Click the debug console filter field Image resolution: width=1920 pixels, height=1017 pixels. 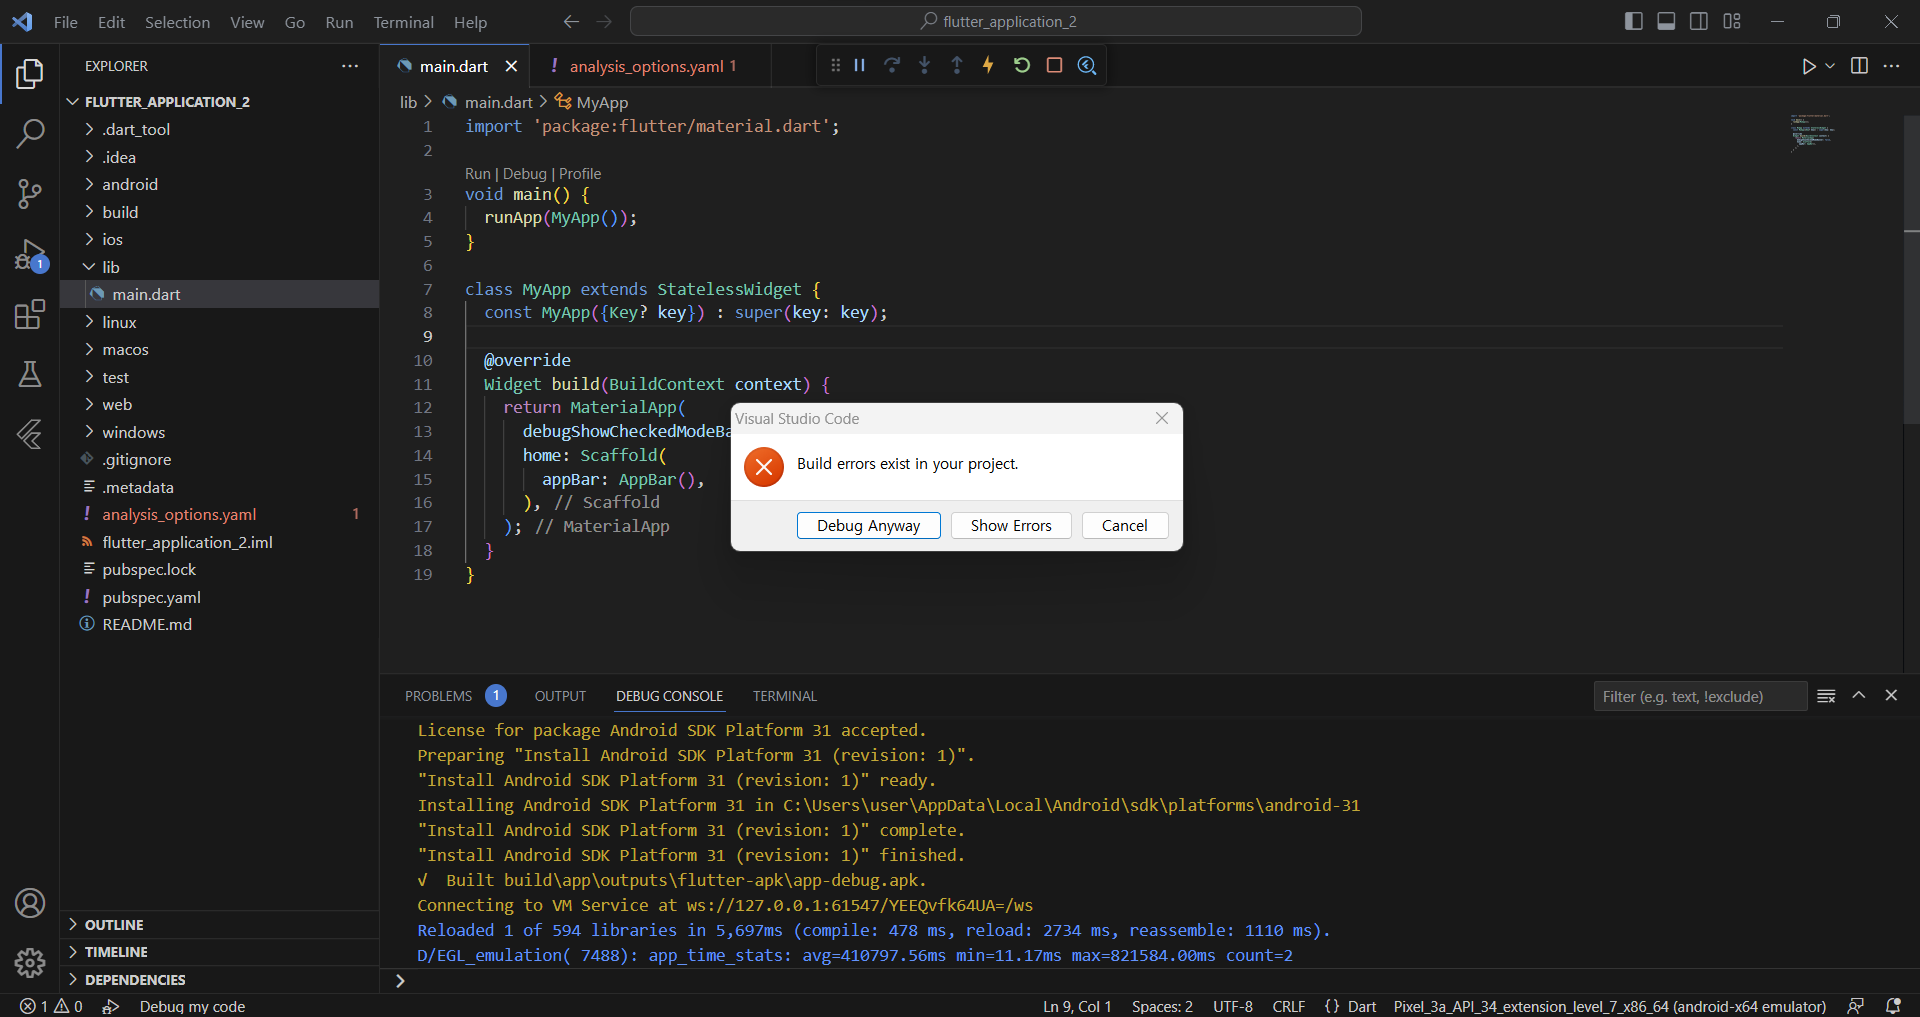pos(1700,696)
